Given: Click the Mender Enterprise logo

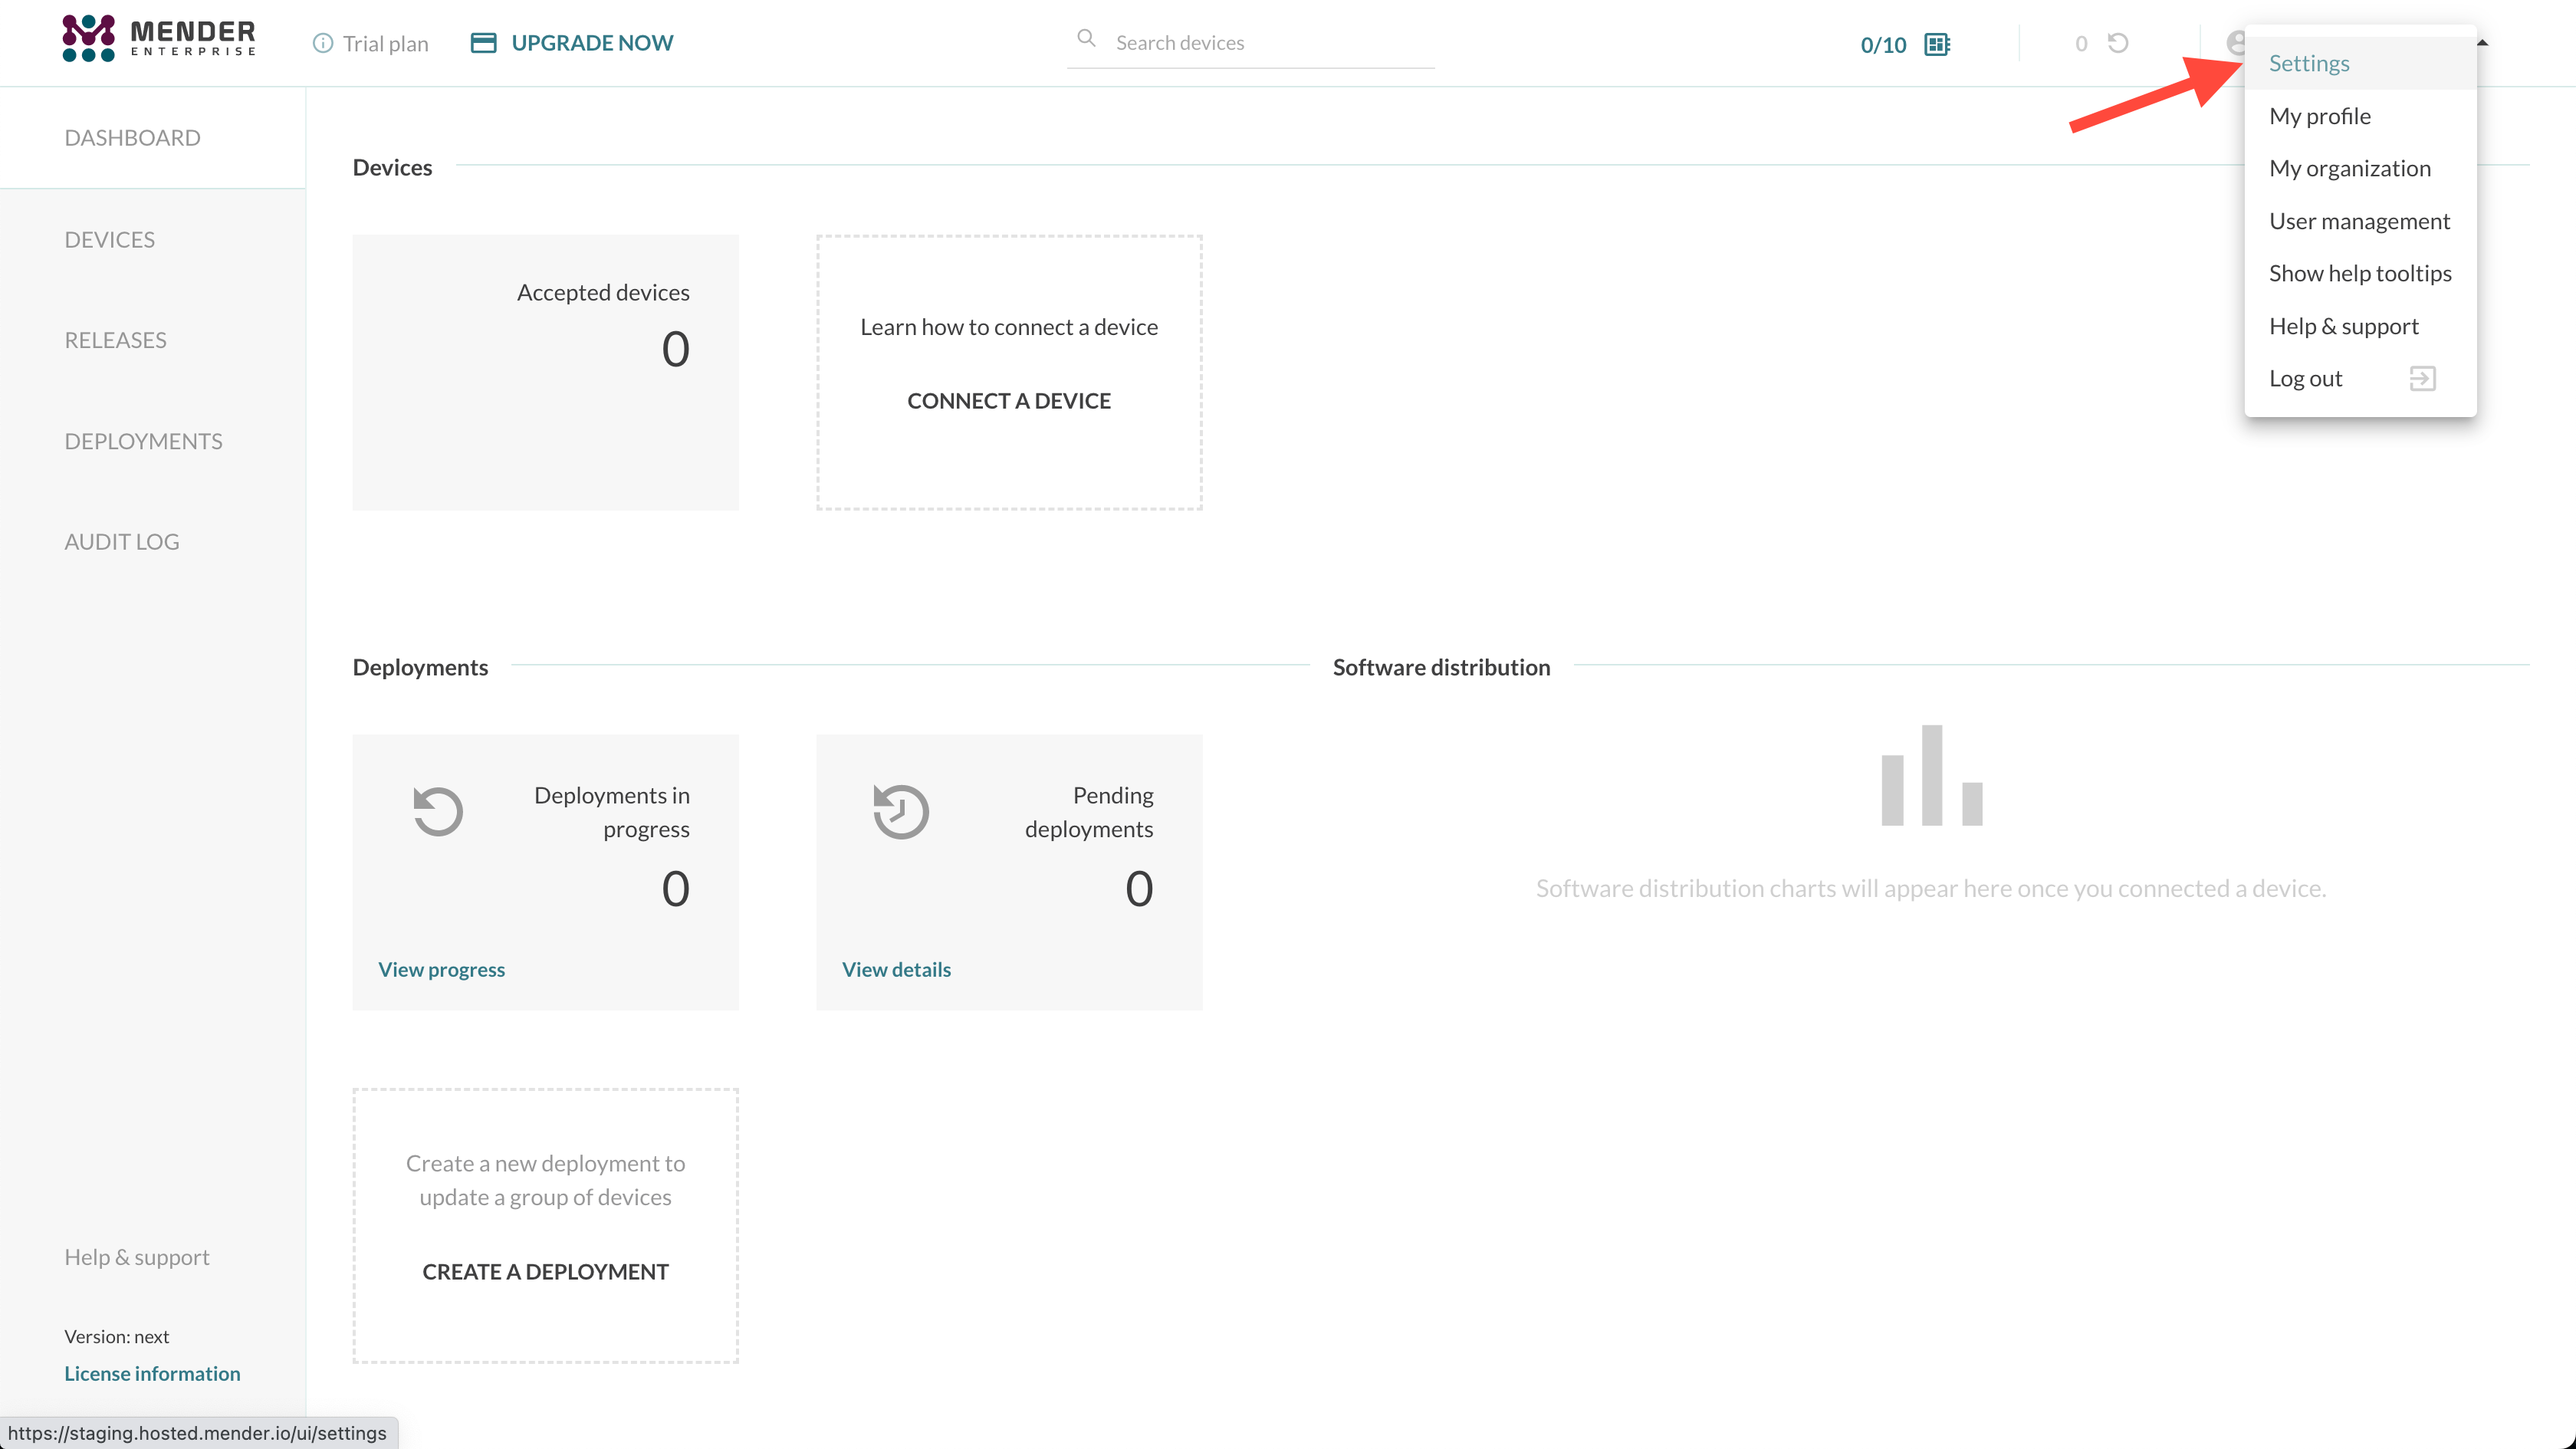Looking at the screenshot, I should pos(158,39).
